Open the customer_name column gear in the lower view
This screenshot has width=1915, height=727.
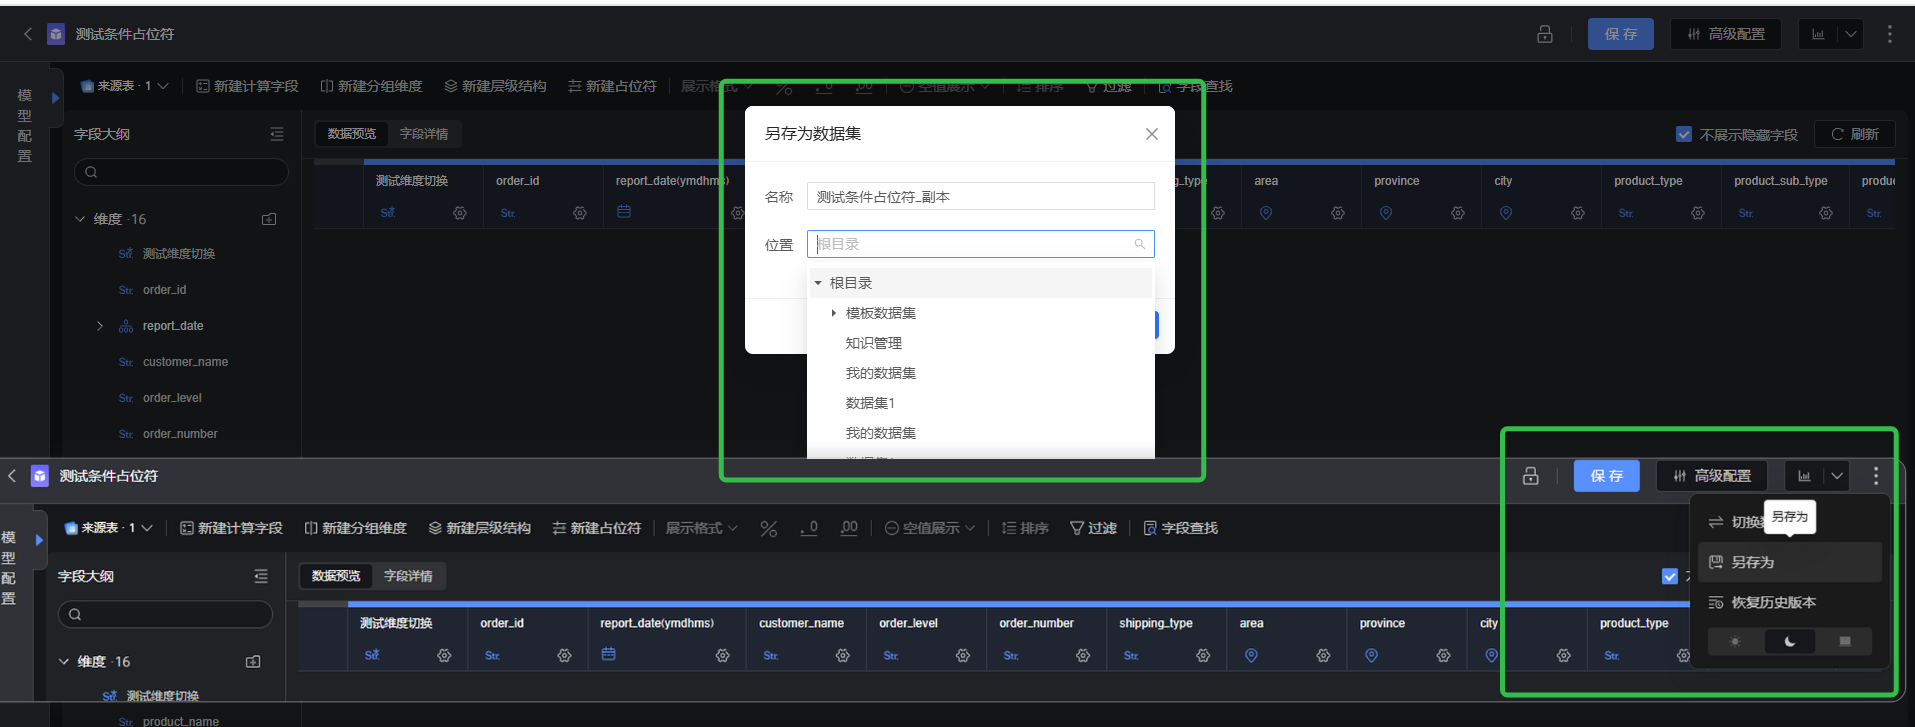[843, 655]
